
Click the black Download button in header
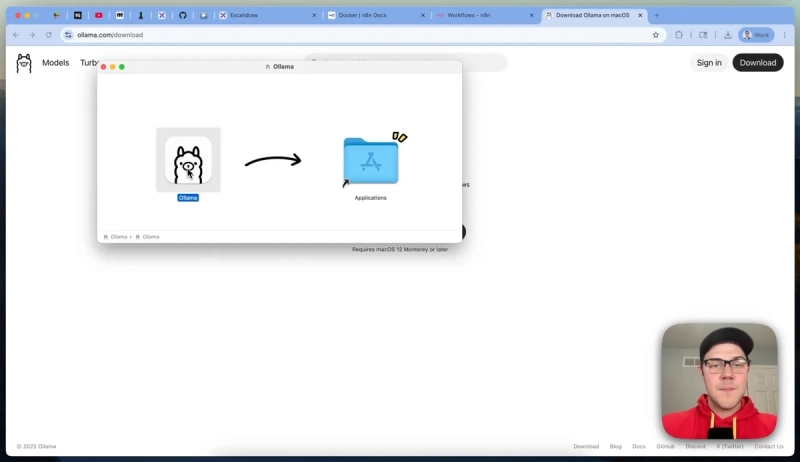758,63
